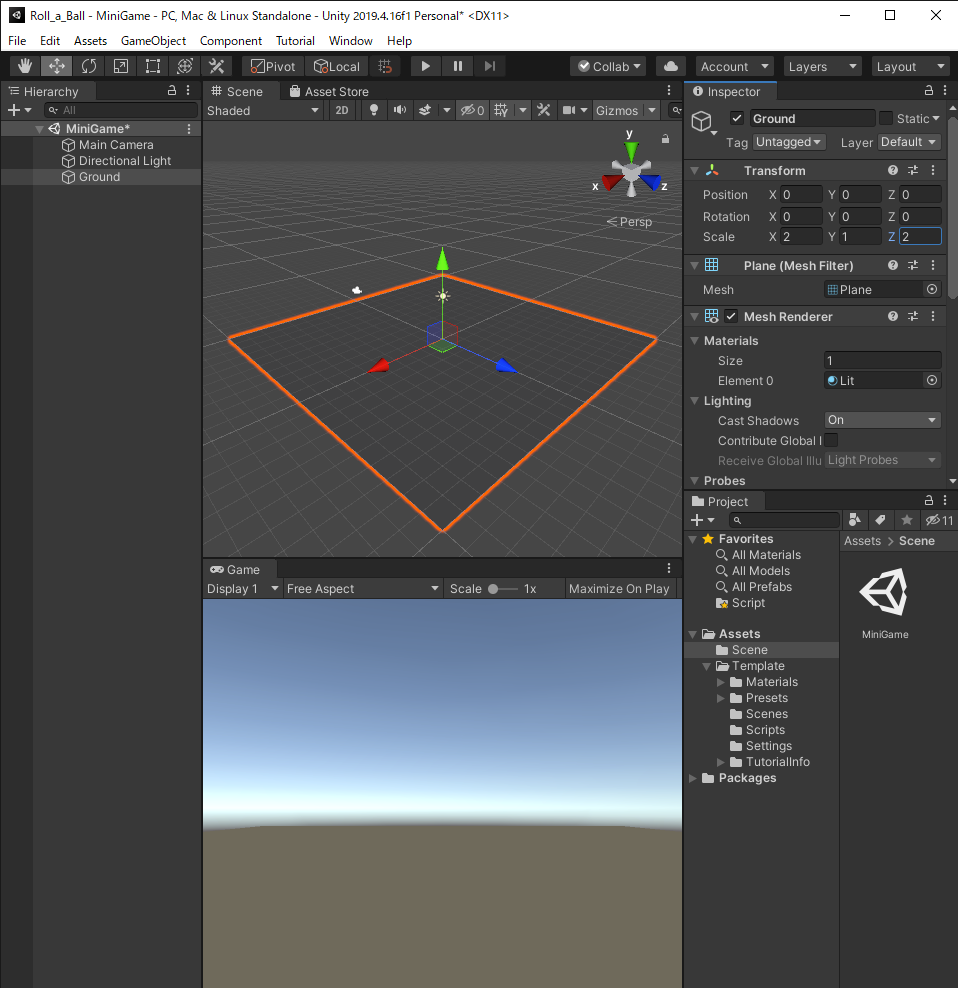The width and height of the screenshot is (958, 988).
Task: Select the Scale tool
Action: tap(120, 66)
